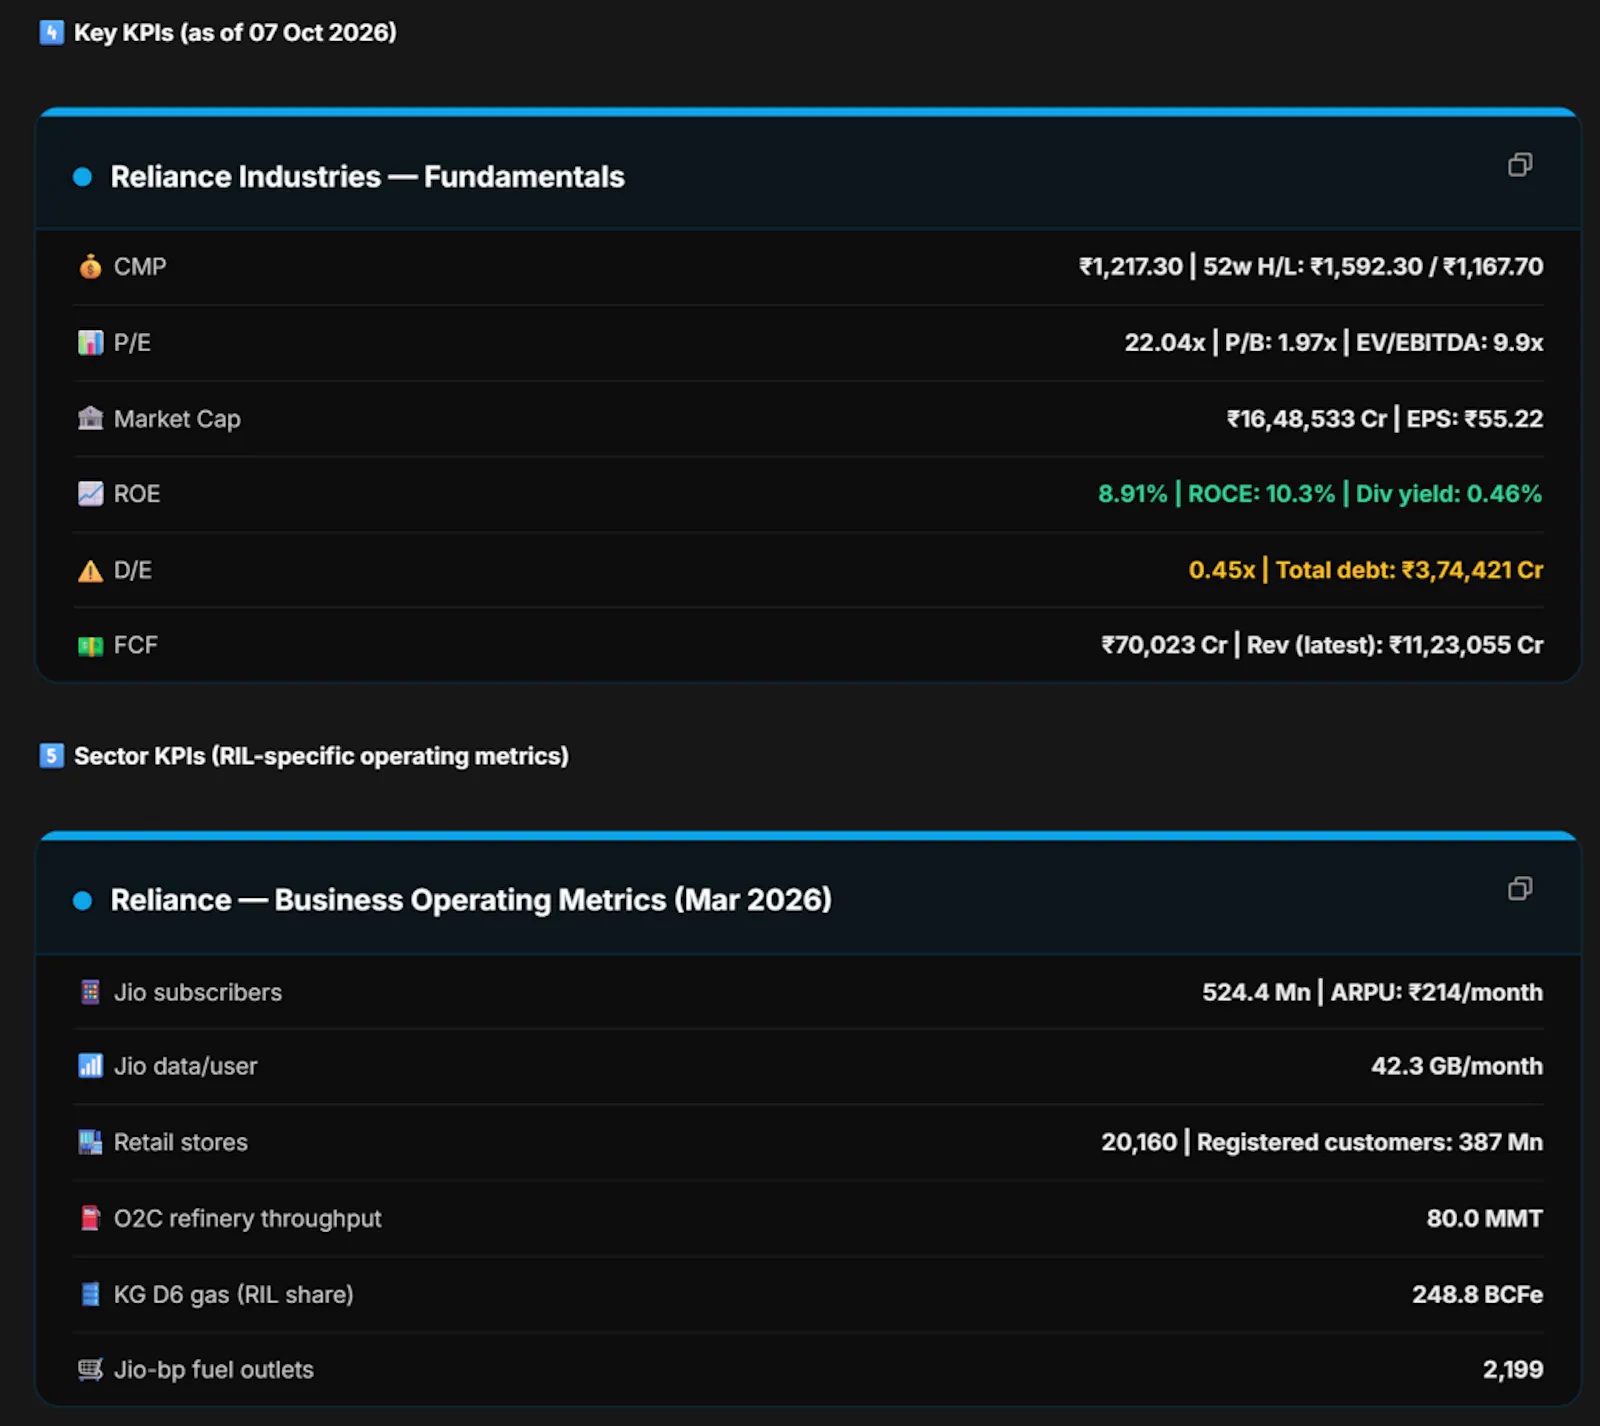The width and height of the screenshot is (1600, 1426).
Task: Click the cart icon beside Jio-bp fuel outlets
Action: [x=90, y=1370]
